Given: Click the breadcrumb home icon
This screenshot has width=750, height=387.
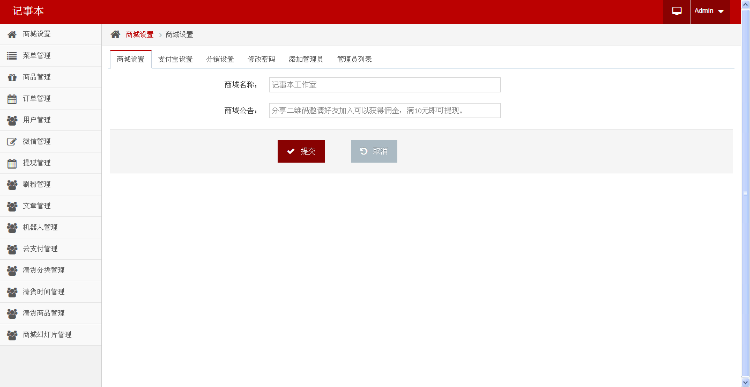Looking at the screenshot, I should [115, 34].
